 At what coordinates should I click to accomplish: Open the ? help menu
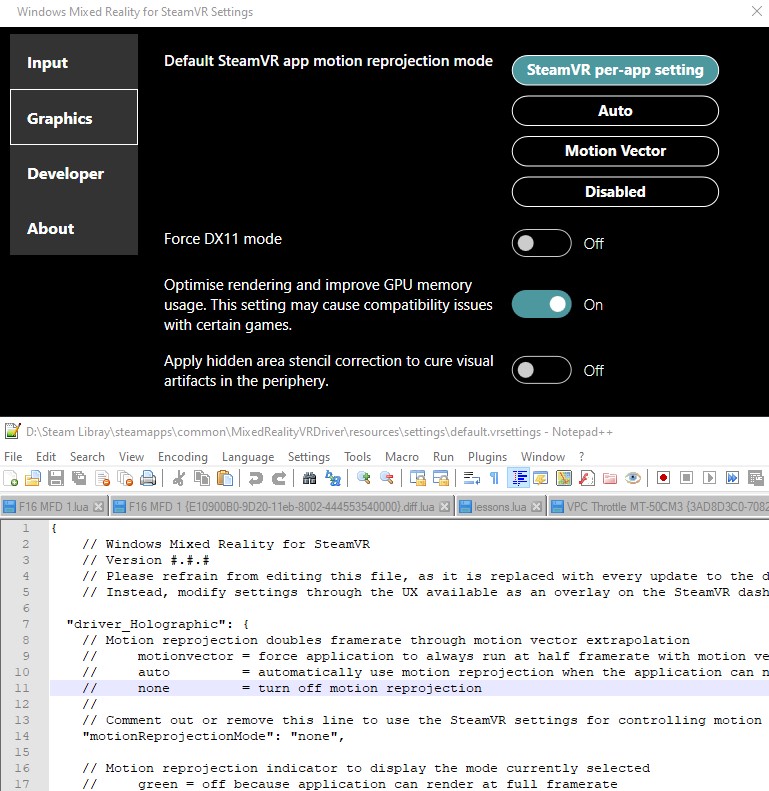pos(581,457)
